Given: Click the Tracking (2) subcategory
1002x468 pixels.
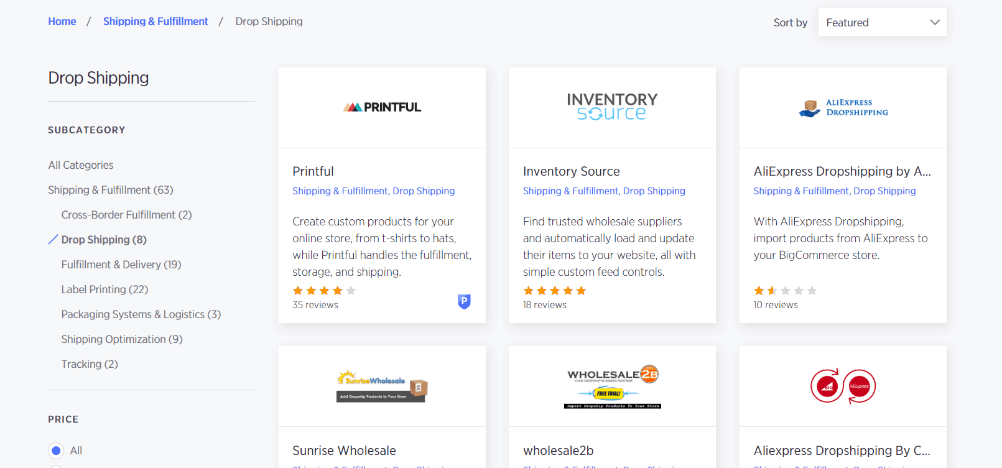Looking at the screenshot, I should (89, 364).
